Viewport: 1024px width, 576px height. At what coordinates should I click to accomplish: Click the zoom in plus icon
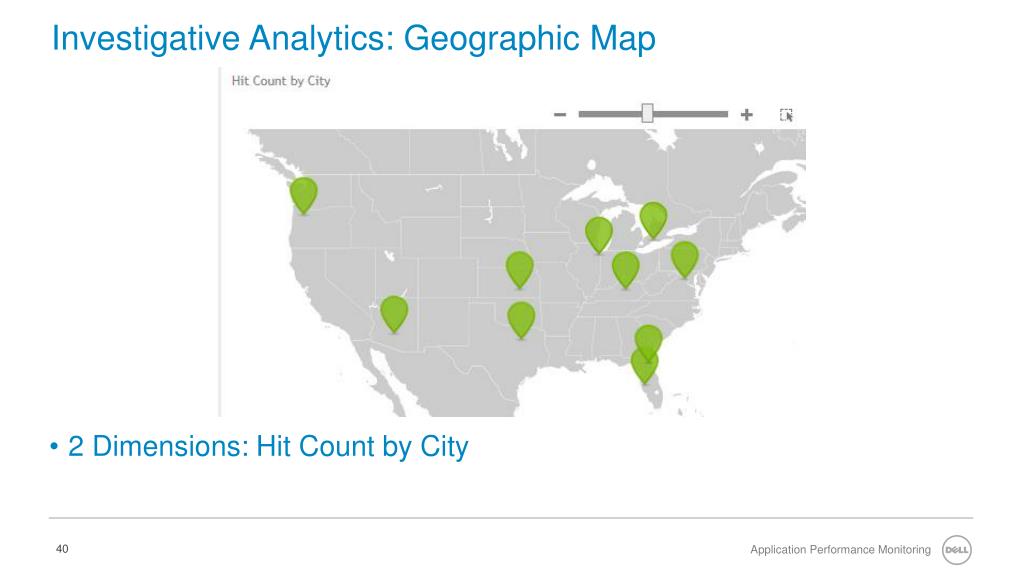coord(746,114)
